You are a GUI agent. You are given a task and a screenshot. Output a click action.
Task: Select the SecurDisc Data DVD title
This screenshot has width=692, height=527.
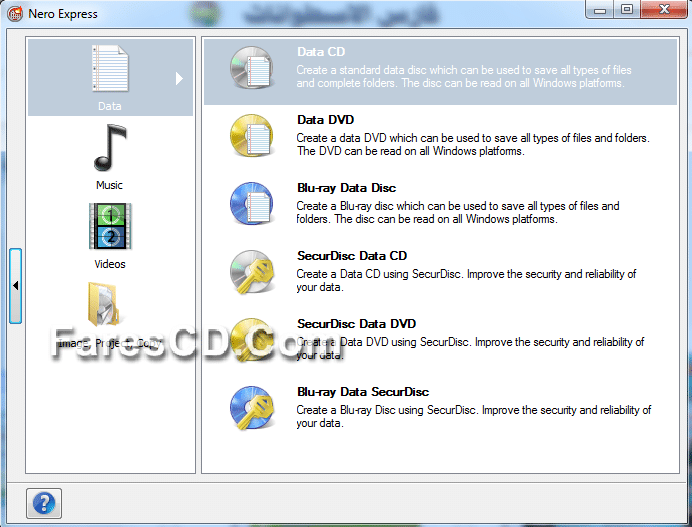pos(356,324)
